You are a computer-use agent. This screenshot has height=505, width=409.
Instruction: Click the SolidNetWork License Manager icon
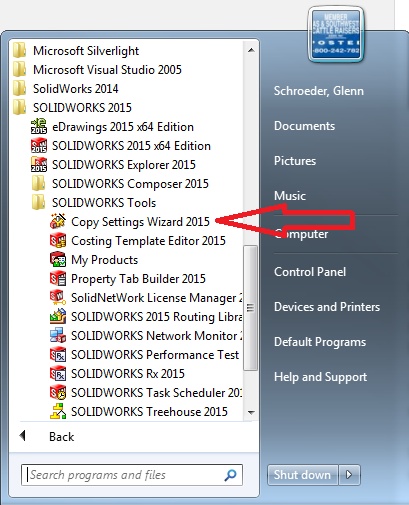pyautogui.click(x=58, y=297)
